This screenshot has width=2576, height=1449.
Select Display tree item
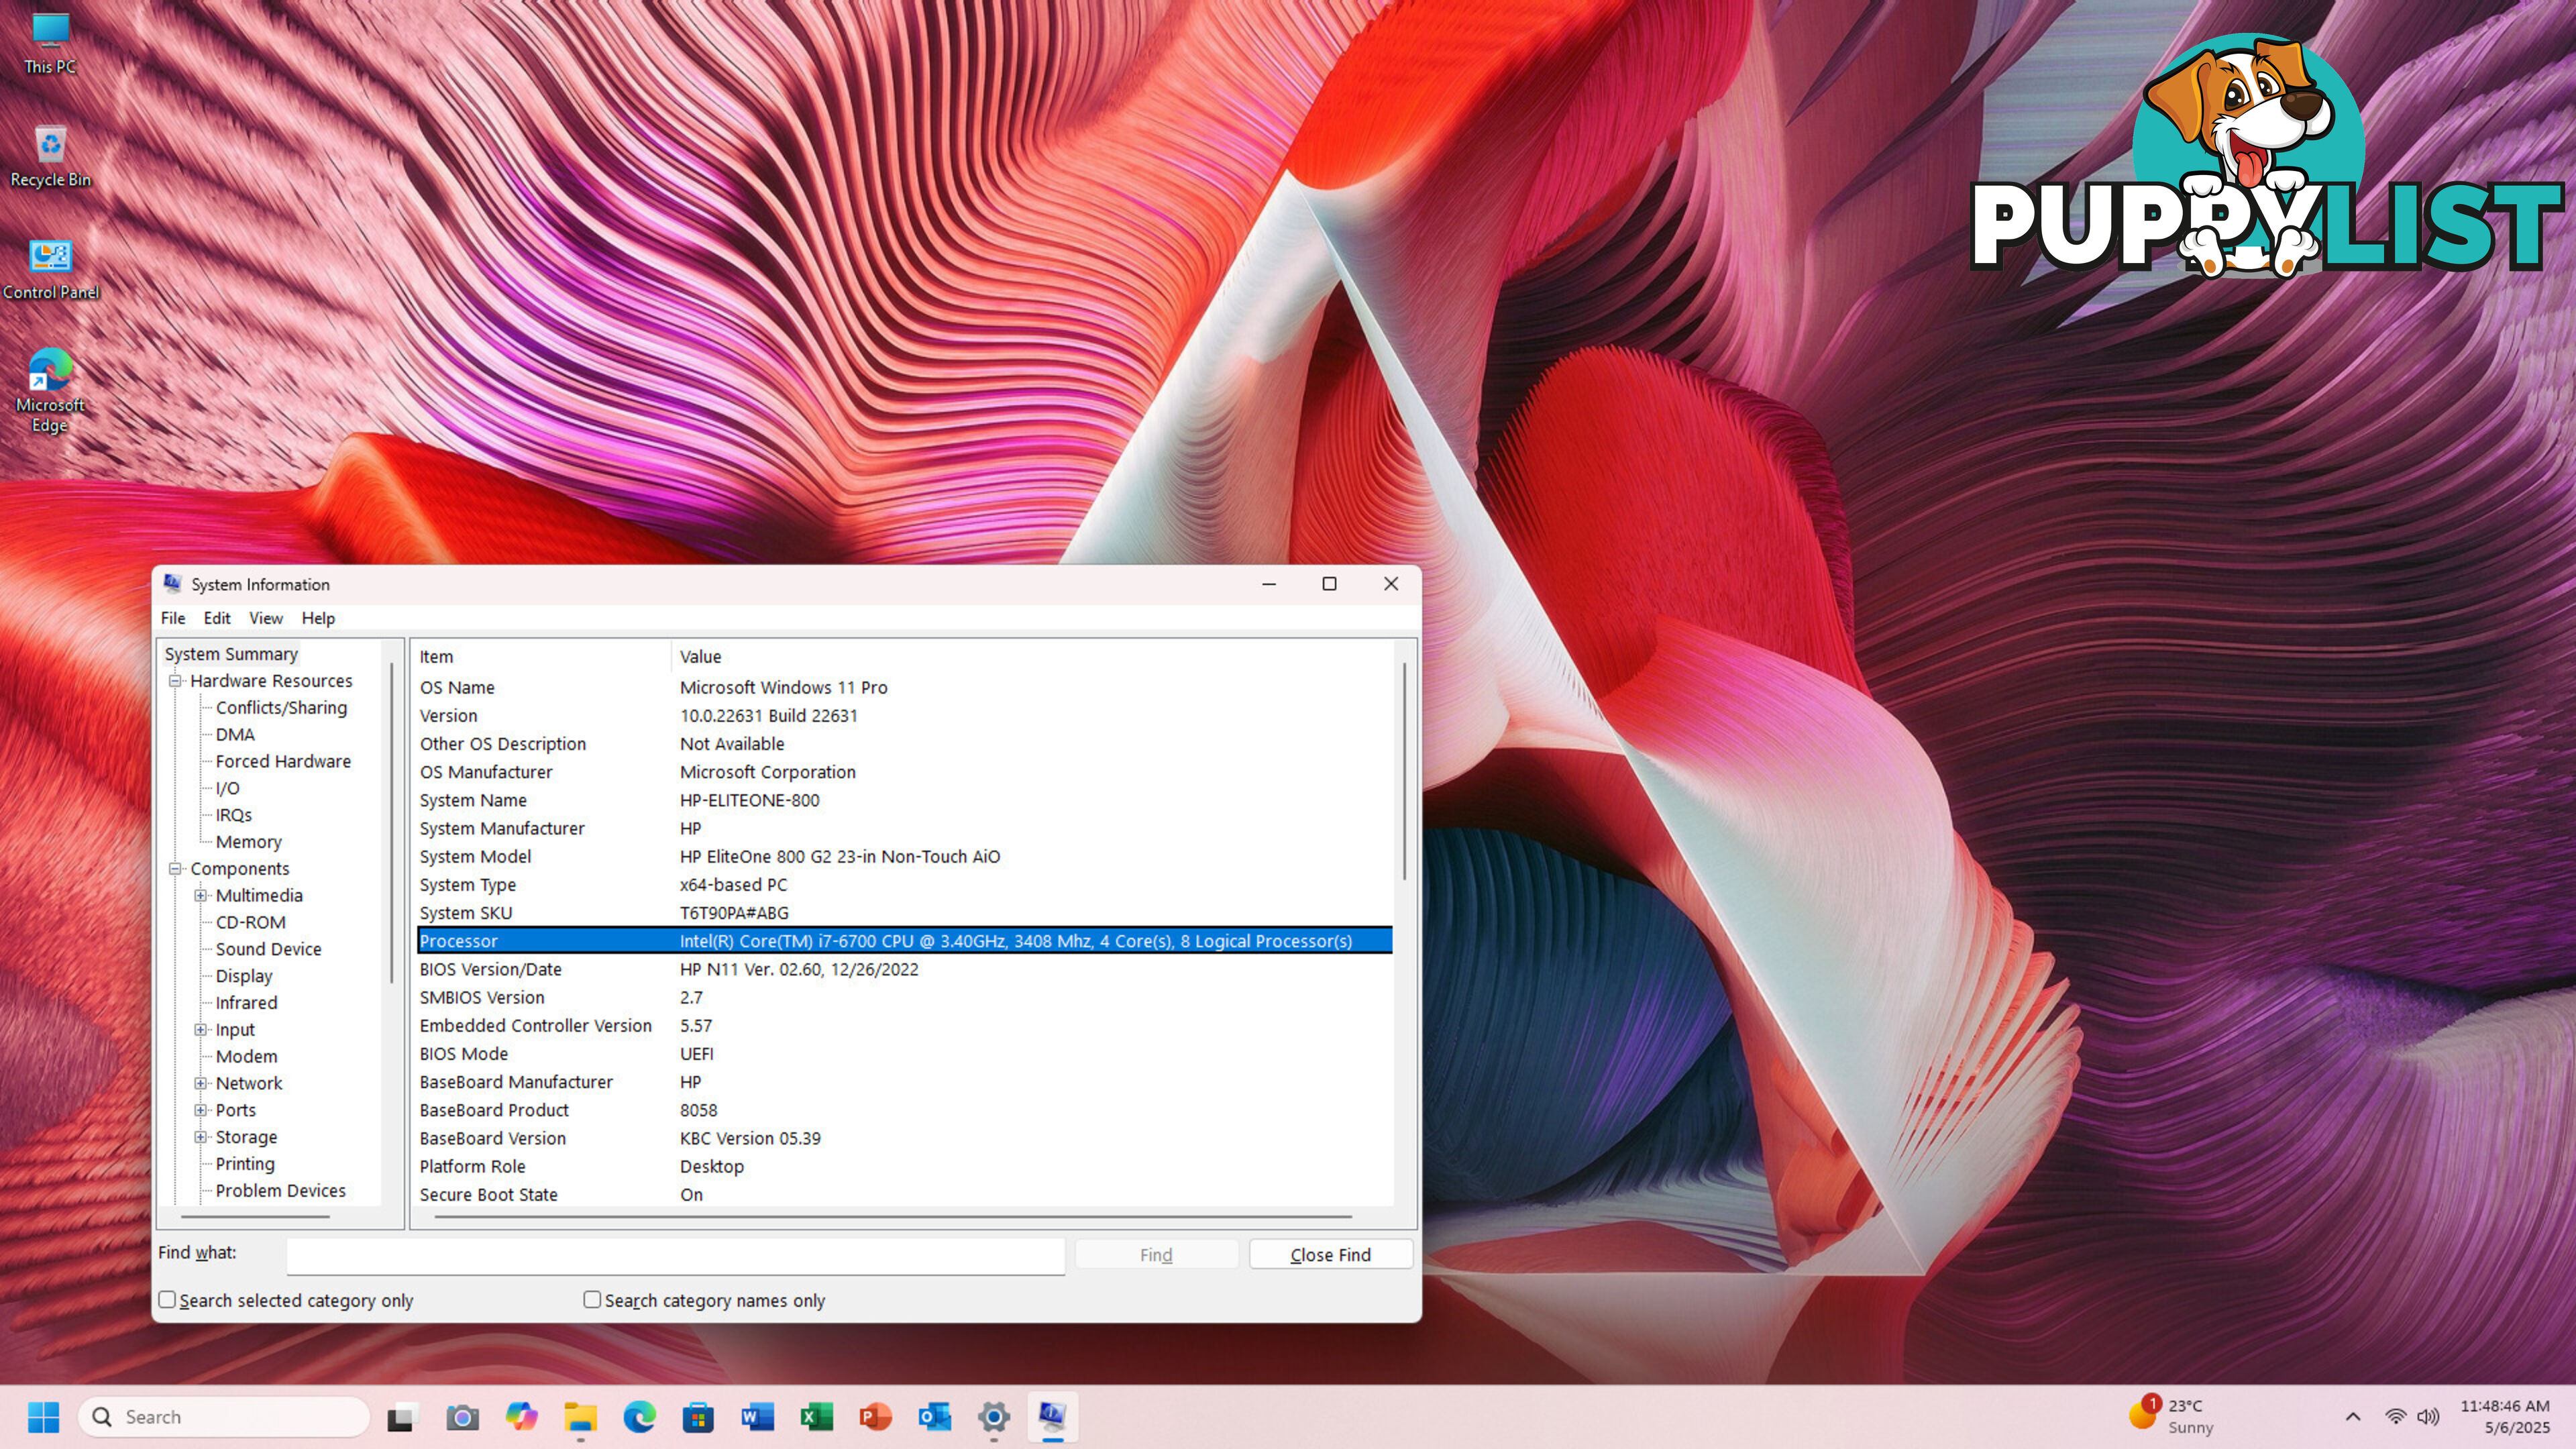tap(244, 977)
